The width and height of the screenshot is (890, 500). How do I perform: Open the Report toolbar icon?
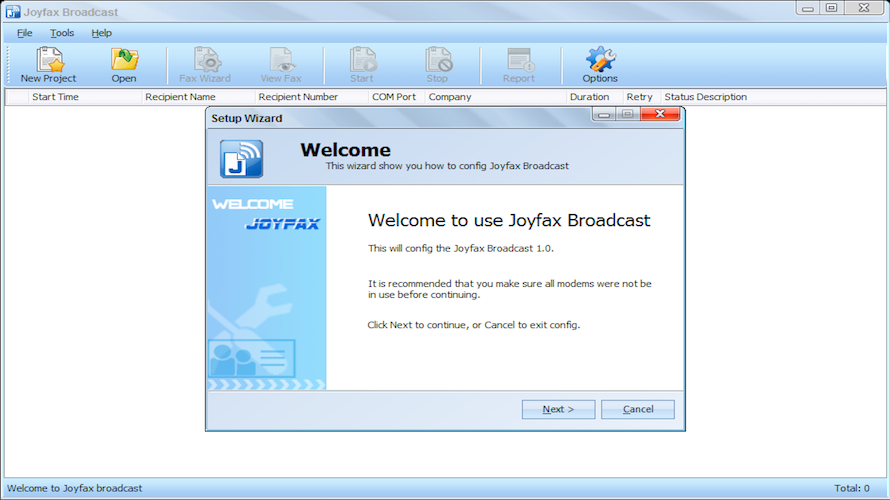519,65
